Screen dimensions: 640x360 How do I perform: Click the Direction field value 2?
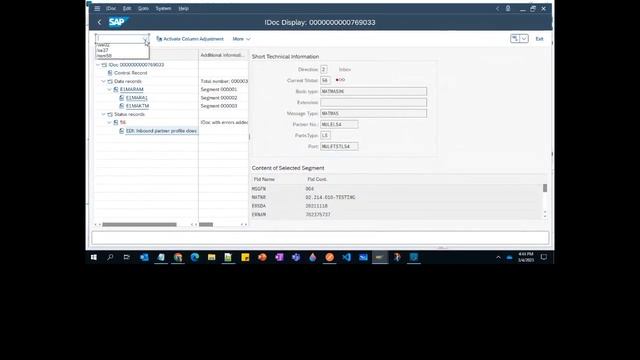pyautogui.click(x=324, y=69)
